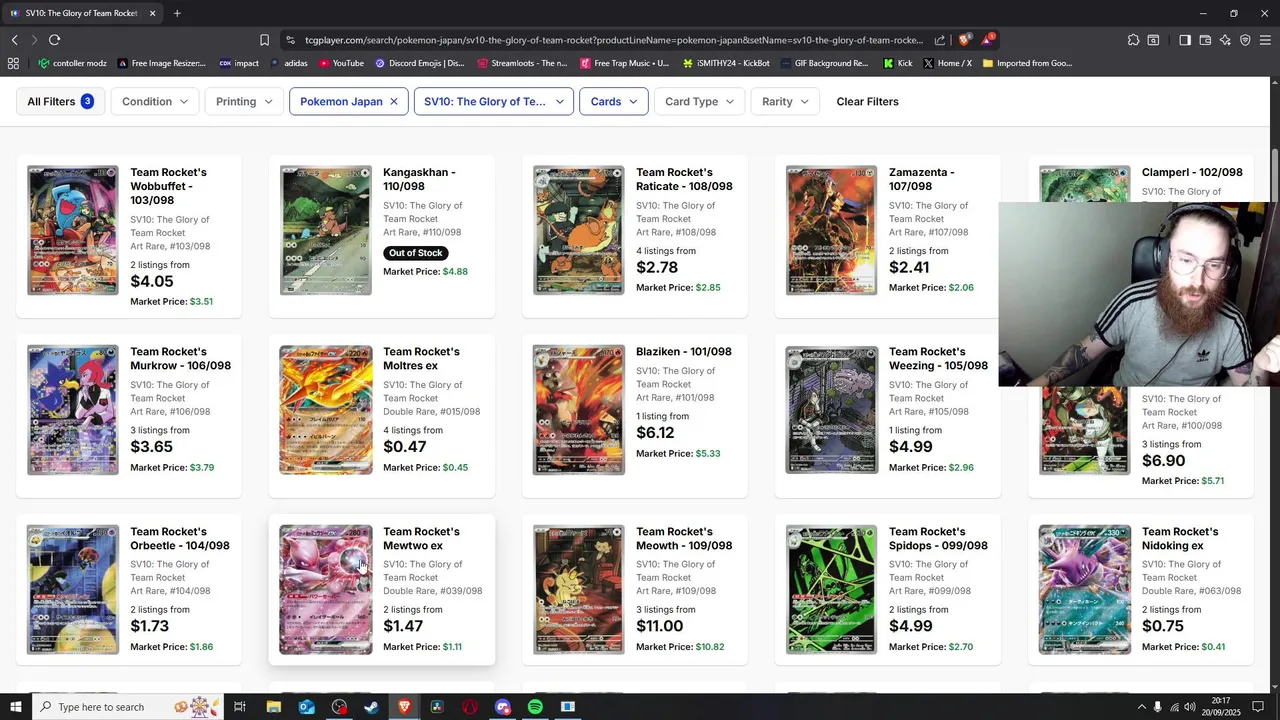Bookmark this page with the bookmark icon
Viewport: 1280px width, 720px height.
(264, 40)
